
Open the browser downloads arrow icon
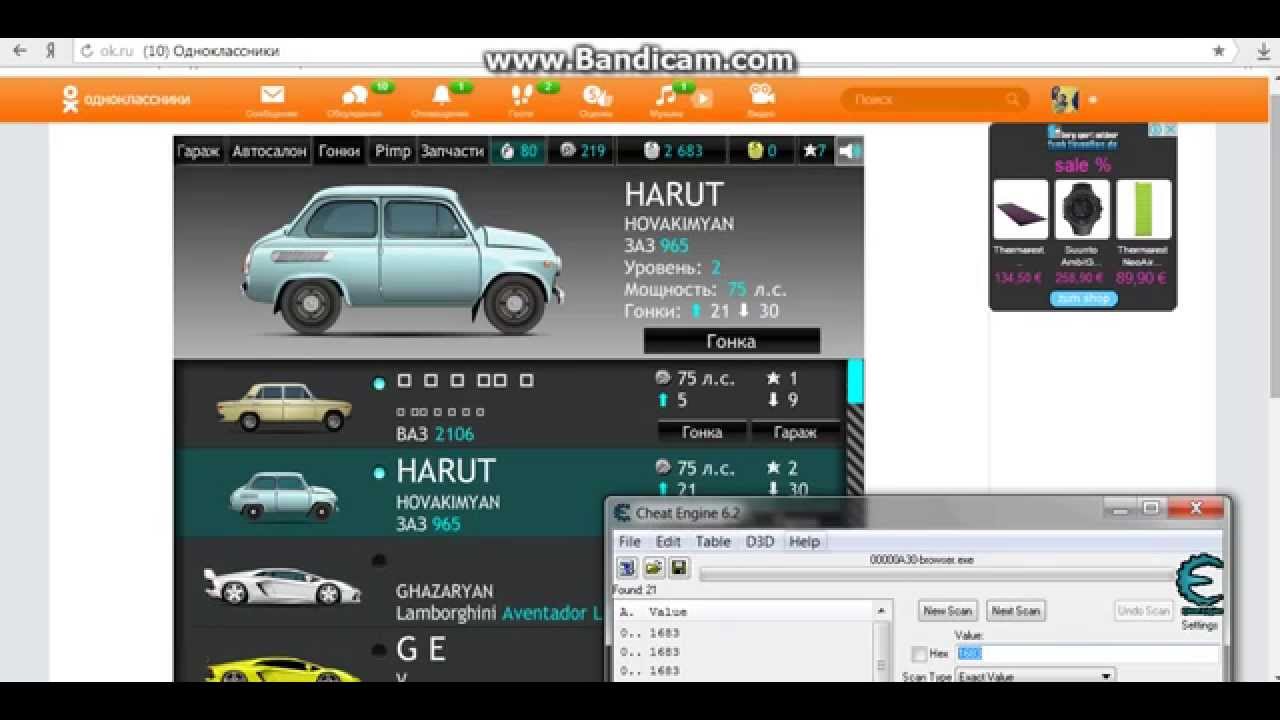[1263, 51]
